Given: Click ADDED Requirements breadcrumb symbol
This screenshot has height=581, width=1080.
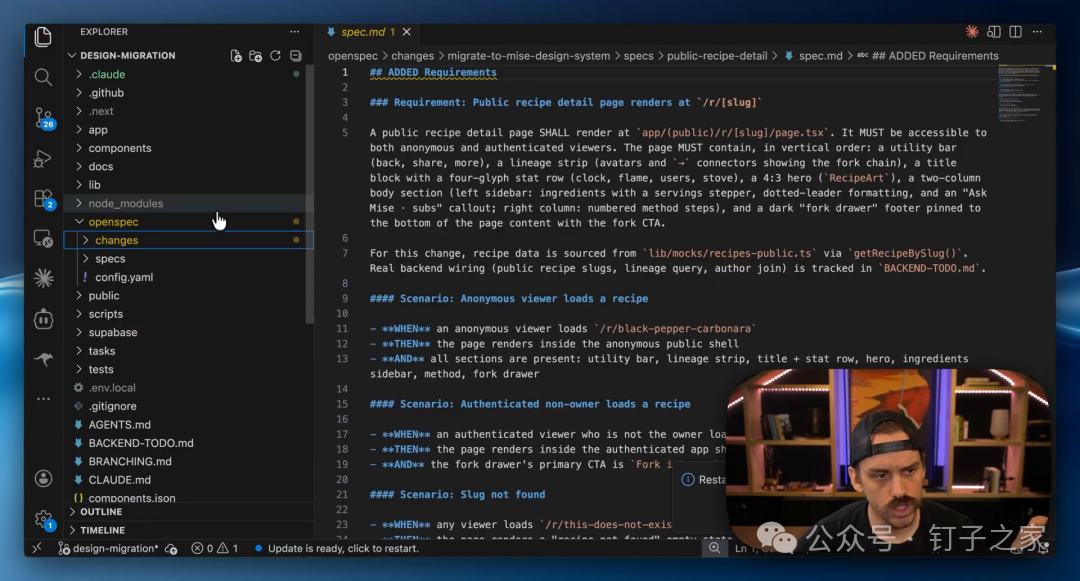Looking at the screenshot, I should (935, 56).
